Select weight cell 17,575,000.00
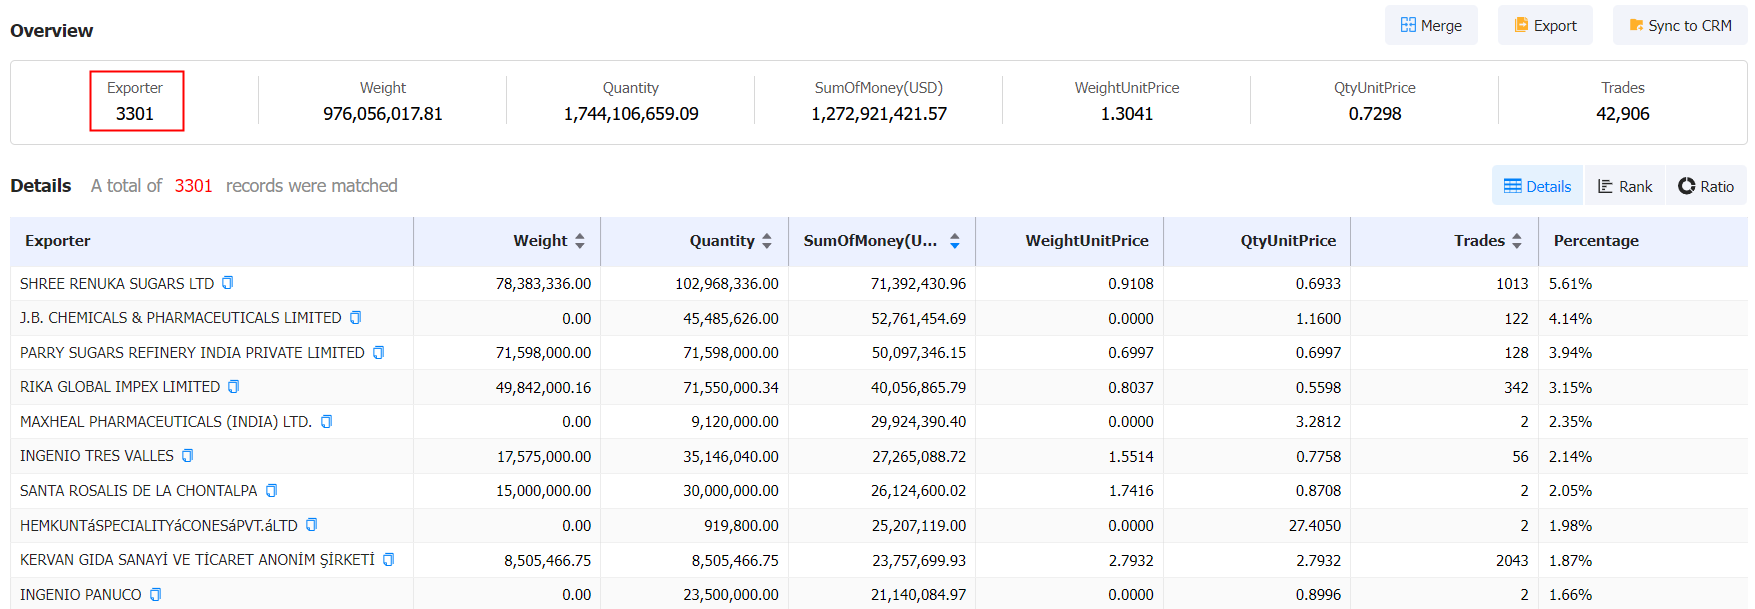 [x=544, y=457]
